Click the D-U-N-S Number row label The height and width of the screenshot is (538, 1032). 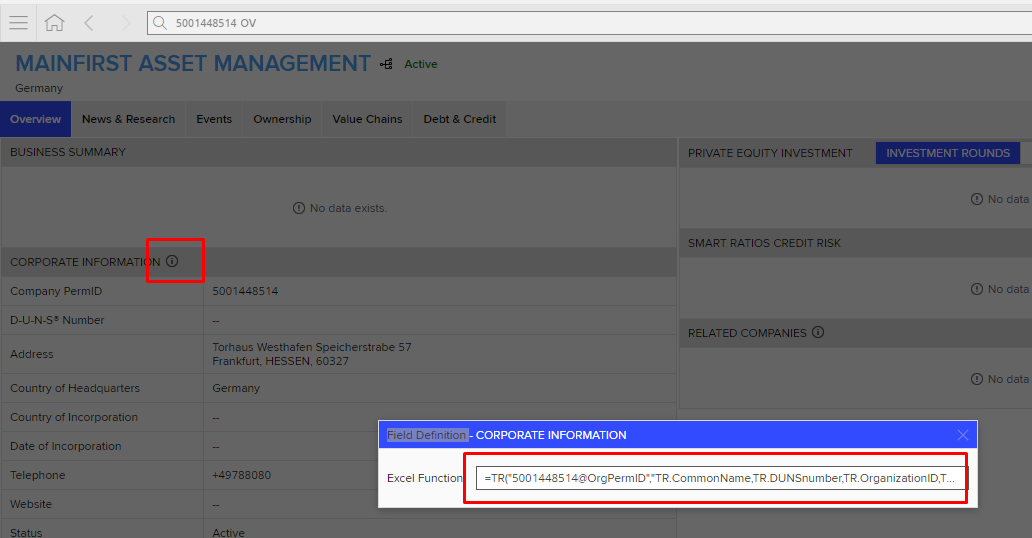(57, 320)
